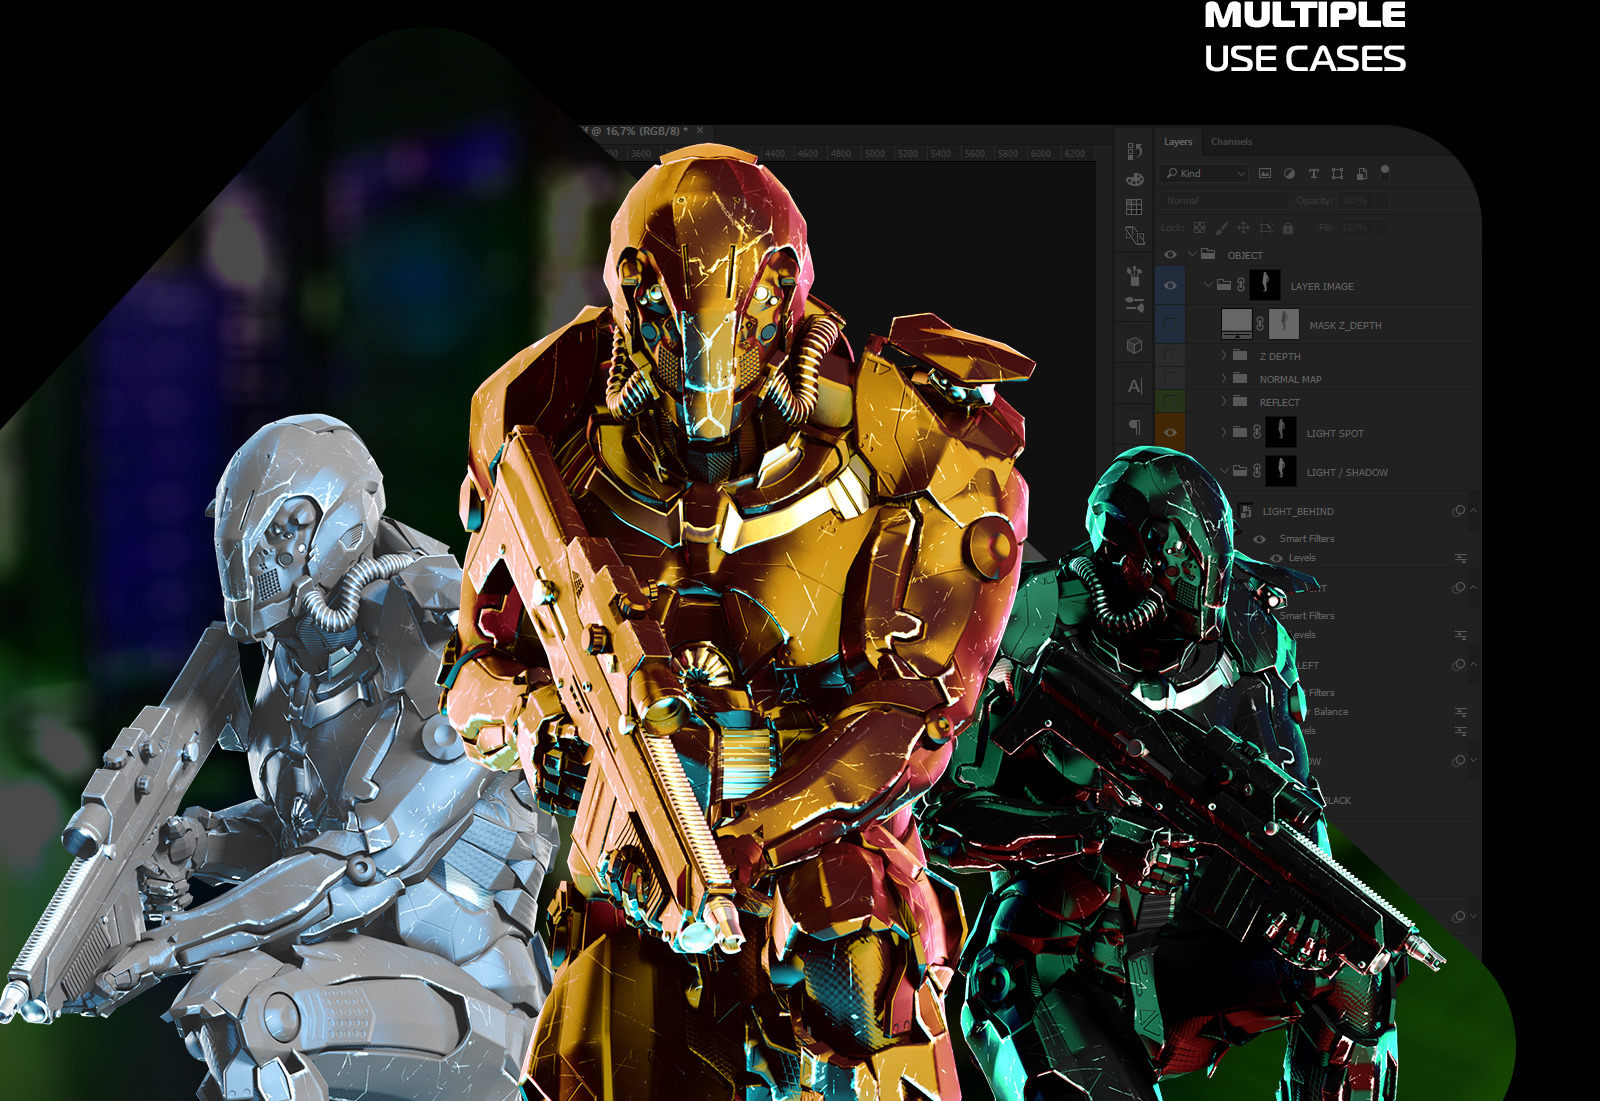Expand the Z DEPTH group
The image size is (1600, 1101).
point(1223,355)
